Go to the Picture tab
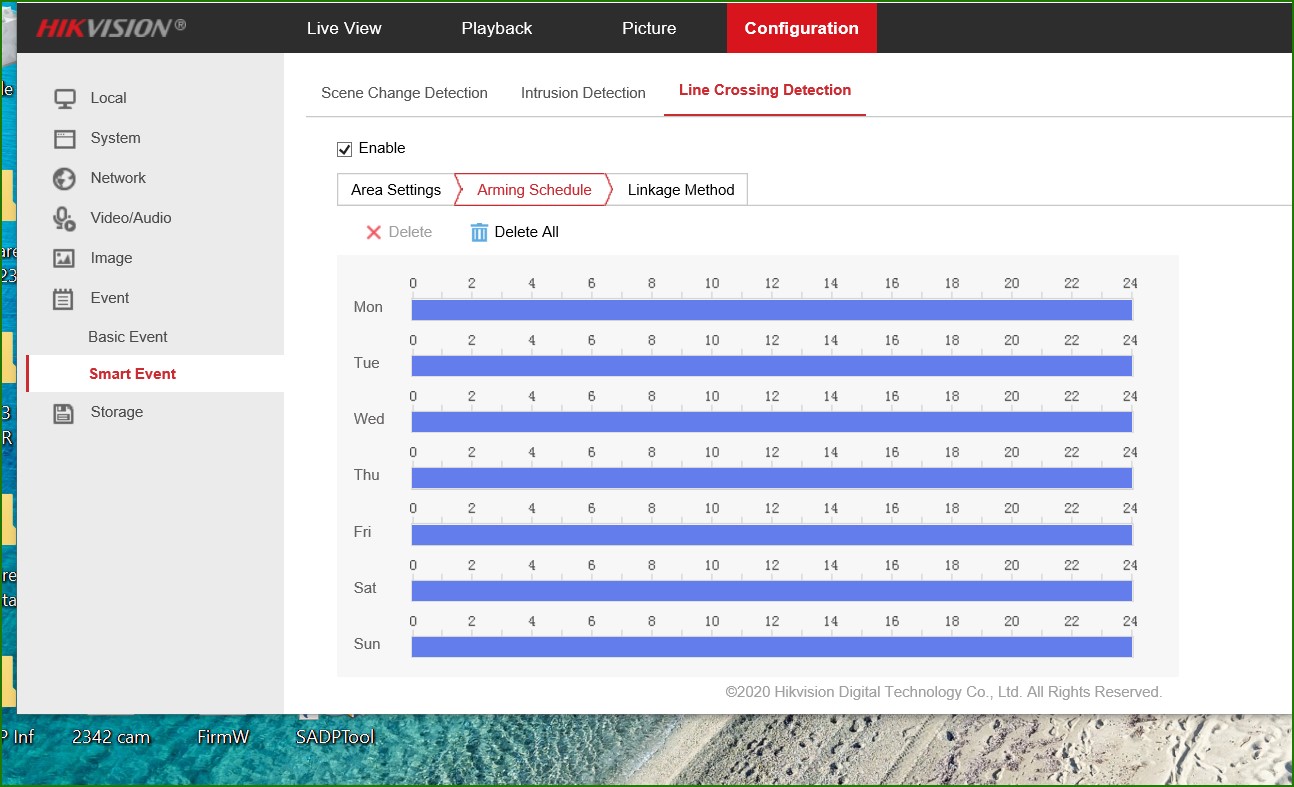1294x787 pixels. pos(649,28)
